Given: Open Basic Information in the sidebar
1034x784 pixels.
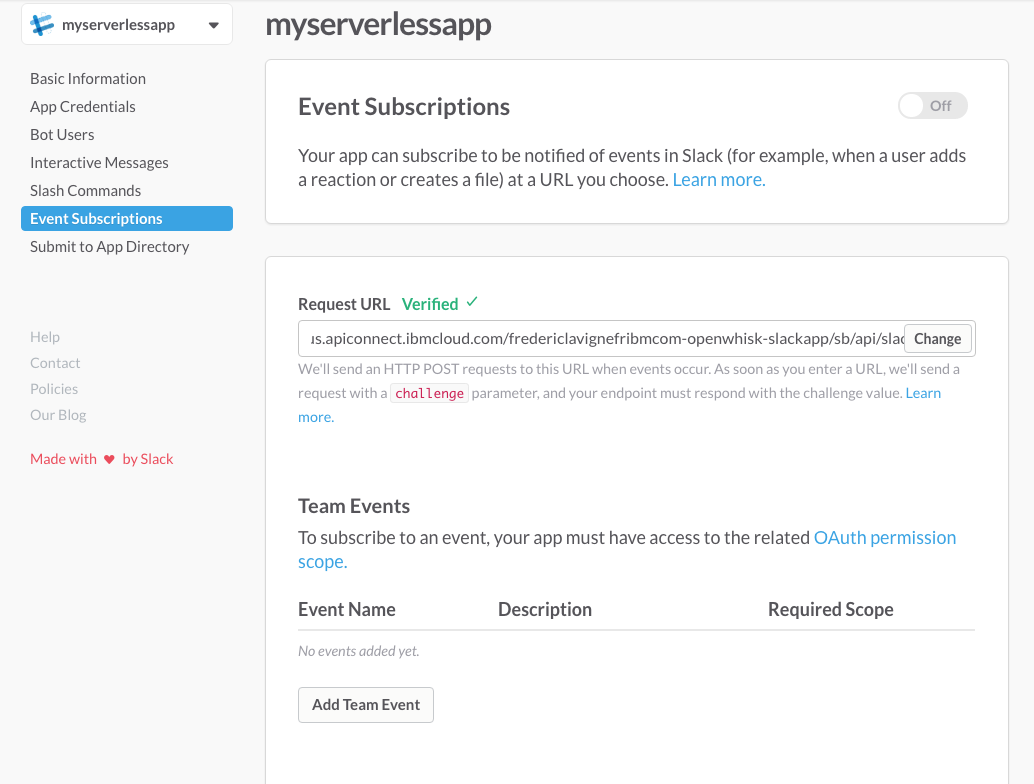Looking at the screenshot, I should coord(88,78).
